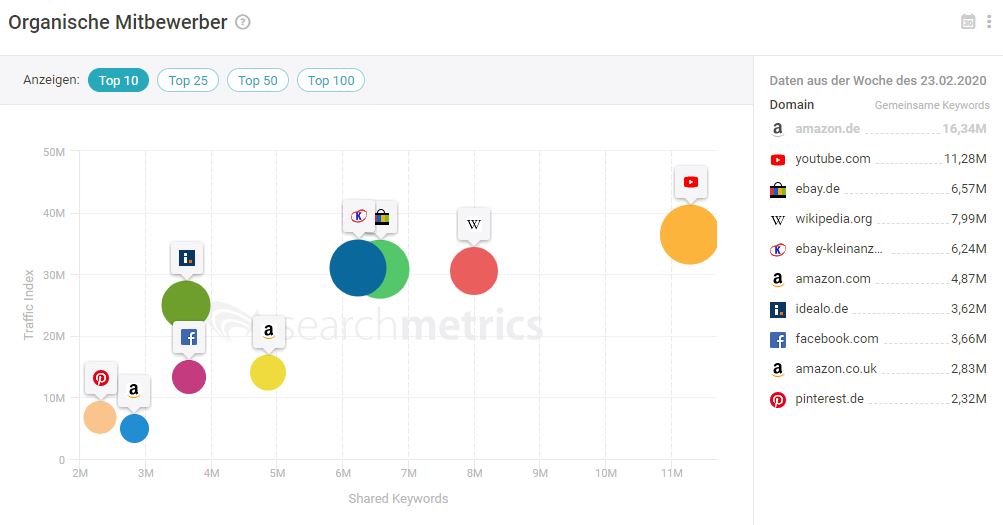Click the eBay shopping bag marker in chart
Image resolution: width=1003 pixels, height=525 pixels.
(x=384, y=217)
